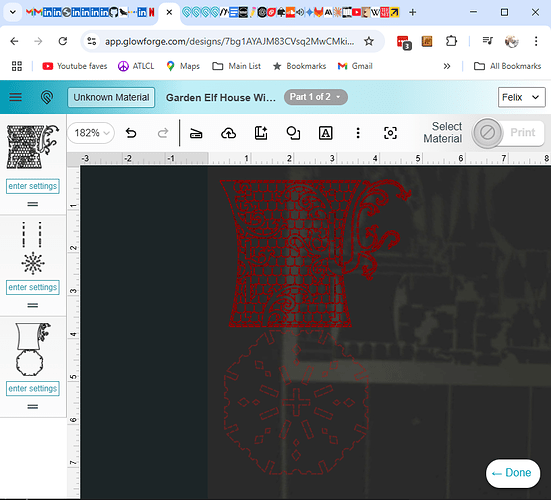The image size is (551, 500).
Task: Open the Glowforge hamburger menu
Action: tap(15, 97)
